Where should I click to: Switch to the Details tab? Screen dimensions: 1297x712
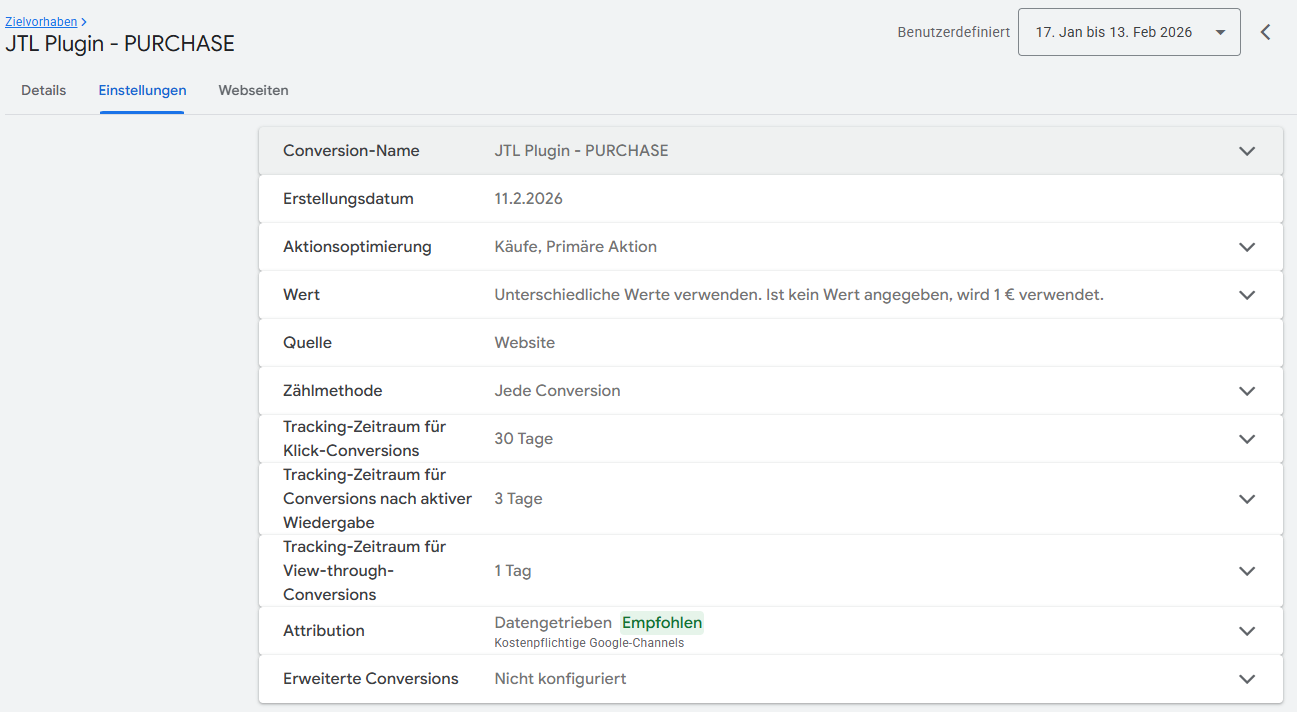tap(44, 90)
